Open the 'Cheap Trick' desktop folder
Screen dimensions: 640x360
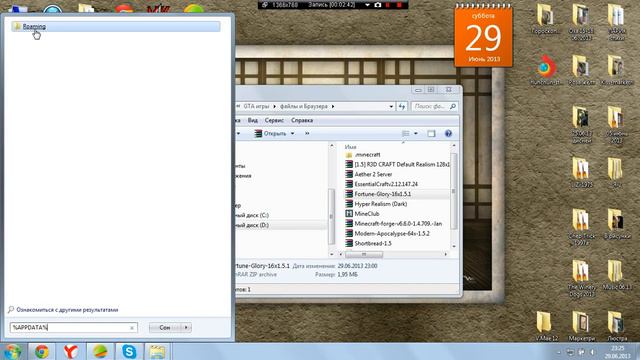pyautogui.click(x=581, y=227)
